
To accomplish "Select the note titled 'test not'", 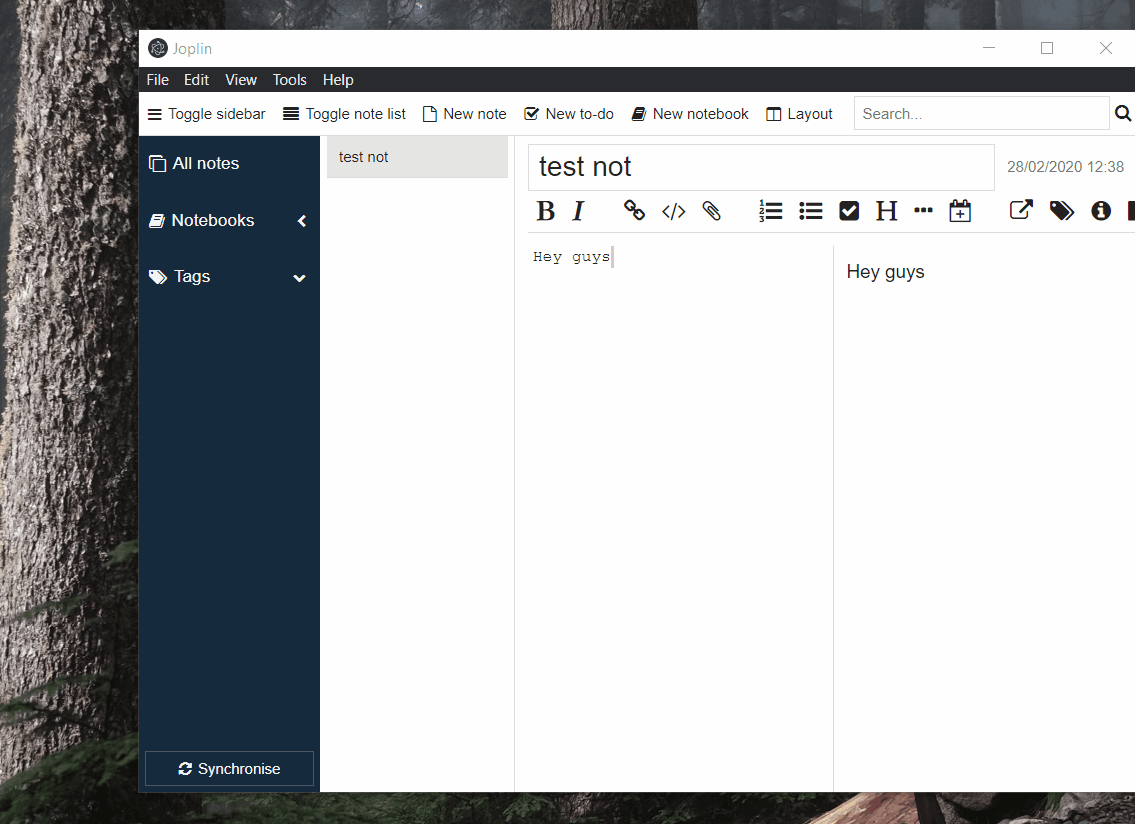I will click(417, 157).
